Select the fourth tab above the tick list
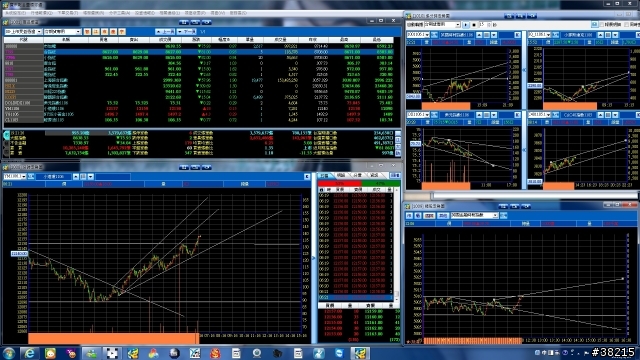The width and height of the screenshot is (640, 360). tap(375, 175)
